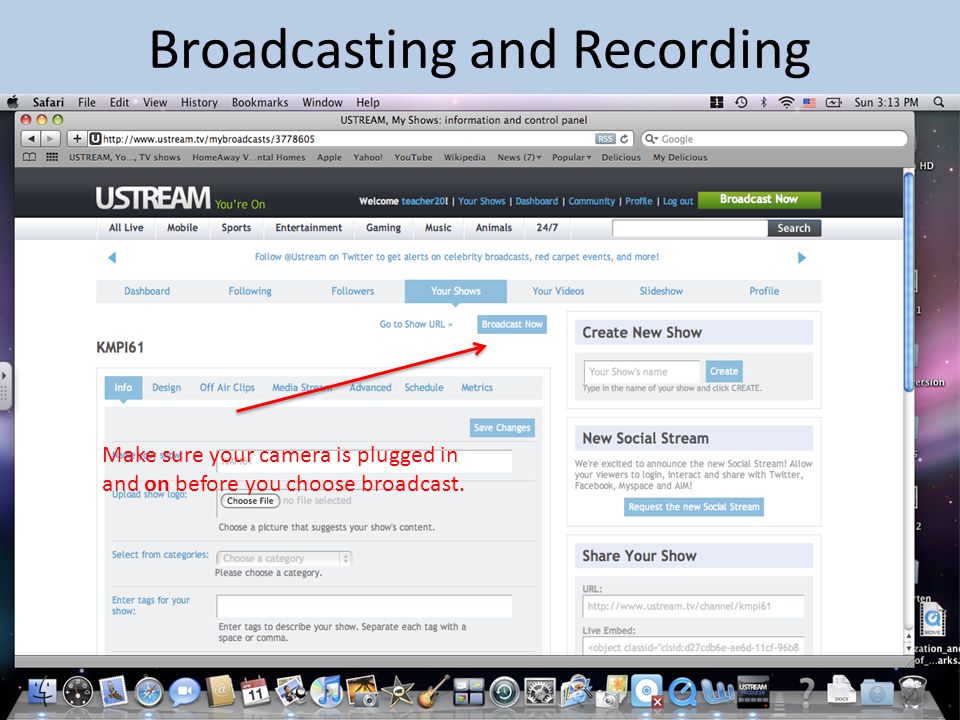Click the Wikipedia bookmark in bookmarks bar
This screenshot has height=720, width=960.
click(464, 157)
